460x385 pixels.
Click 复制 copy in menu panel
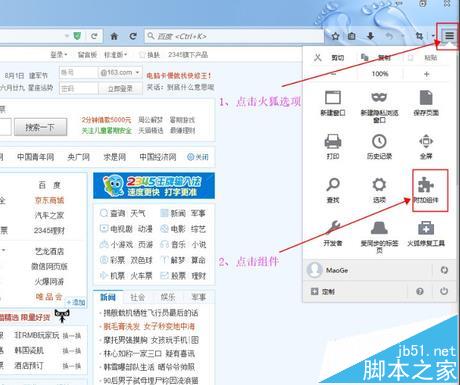pyautogui.click(x=376, y=58)
